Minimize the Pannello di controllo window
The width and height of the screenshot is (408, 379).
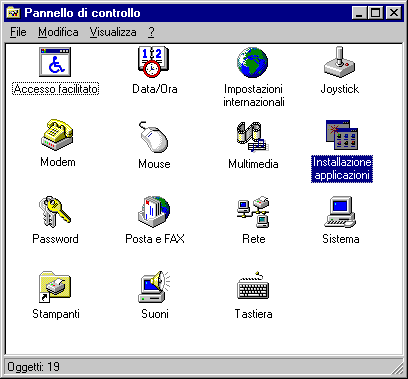(x=359, y=13)
